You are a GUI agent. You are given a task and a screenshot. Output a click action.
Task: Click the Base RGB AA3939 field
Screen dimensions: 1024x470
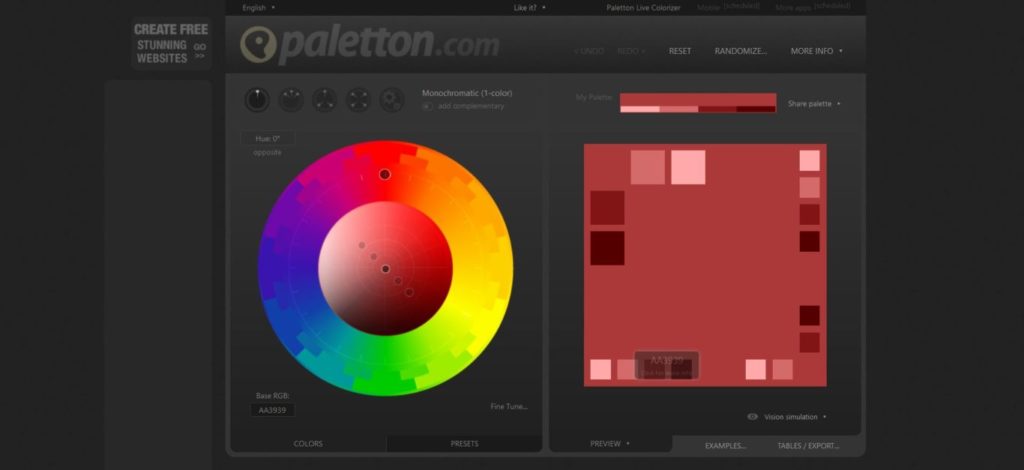(272, 410)
